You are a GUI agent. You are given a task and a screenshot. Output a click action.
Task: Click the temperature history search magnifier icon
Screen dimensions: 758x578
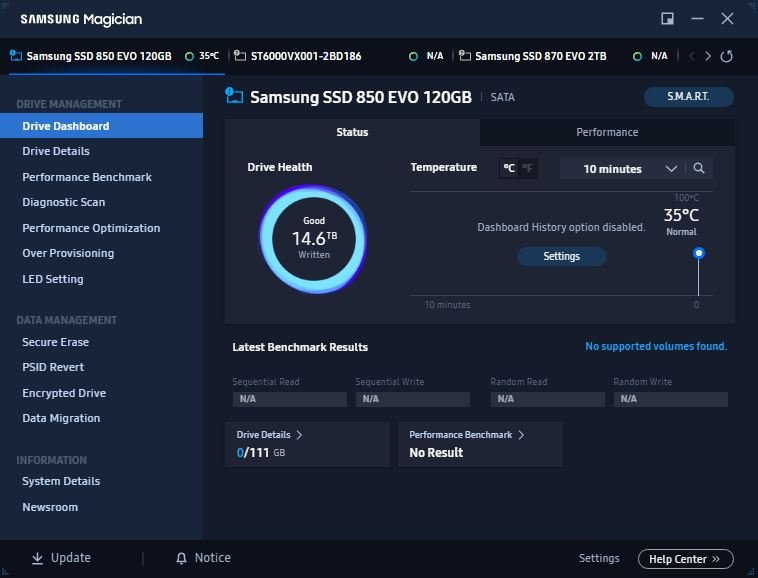(x=699, y=168)
